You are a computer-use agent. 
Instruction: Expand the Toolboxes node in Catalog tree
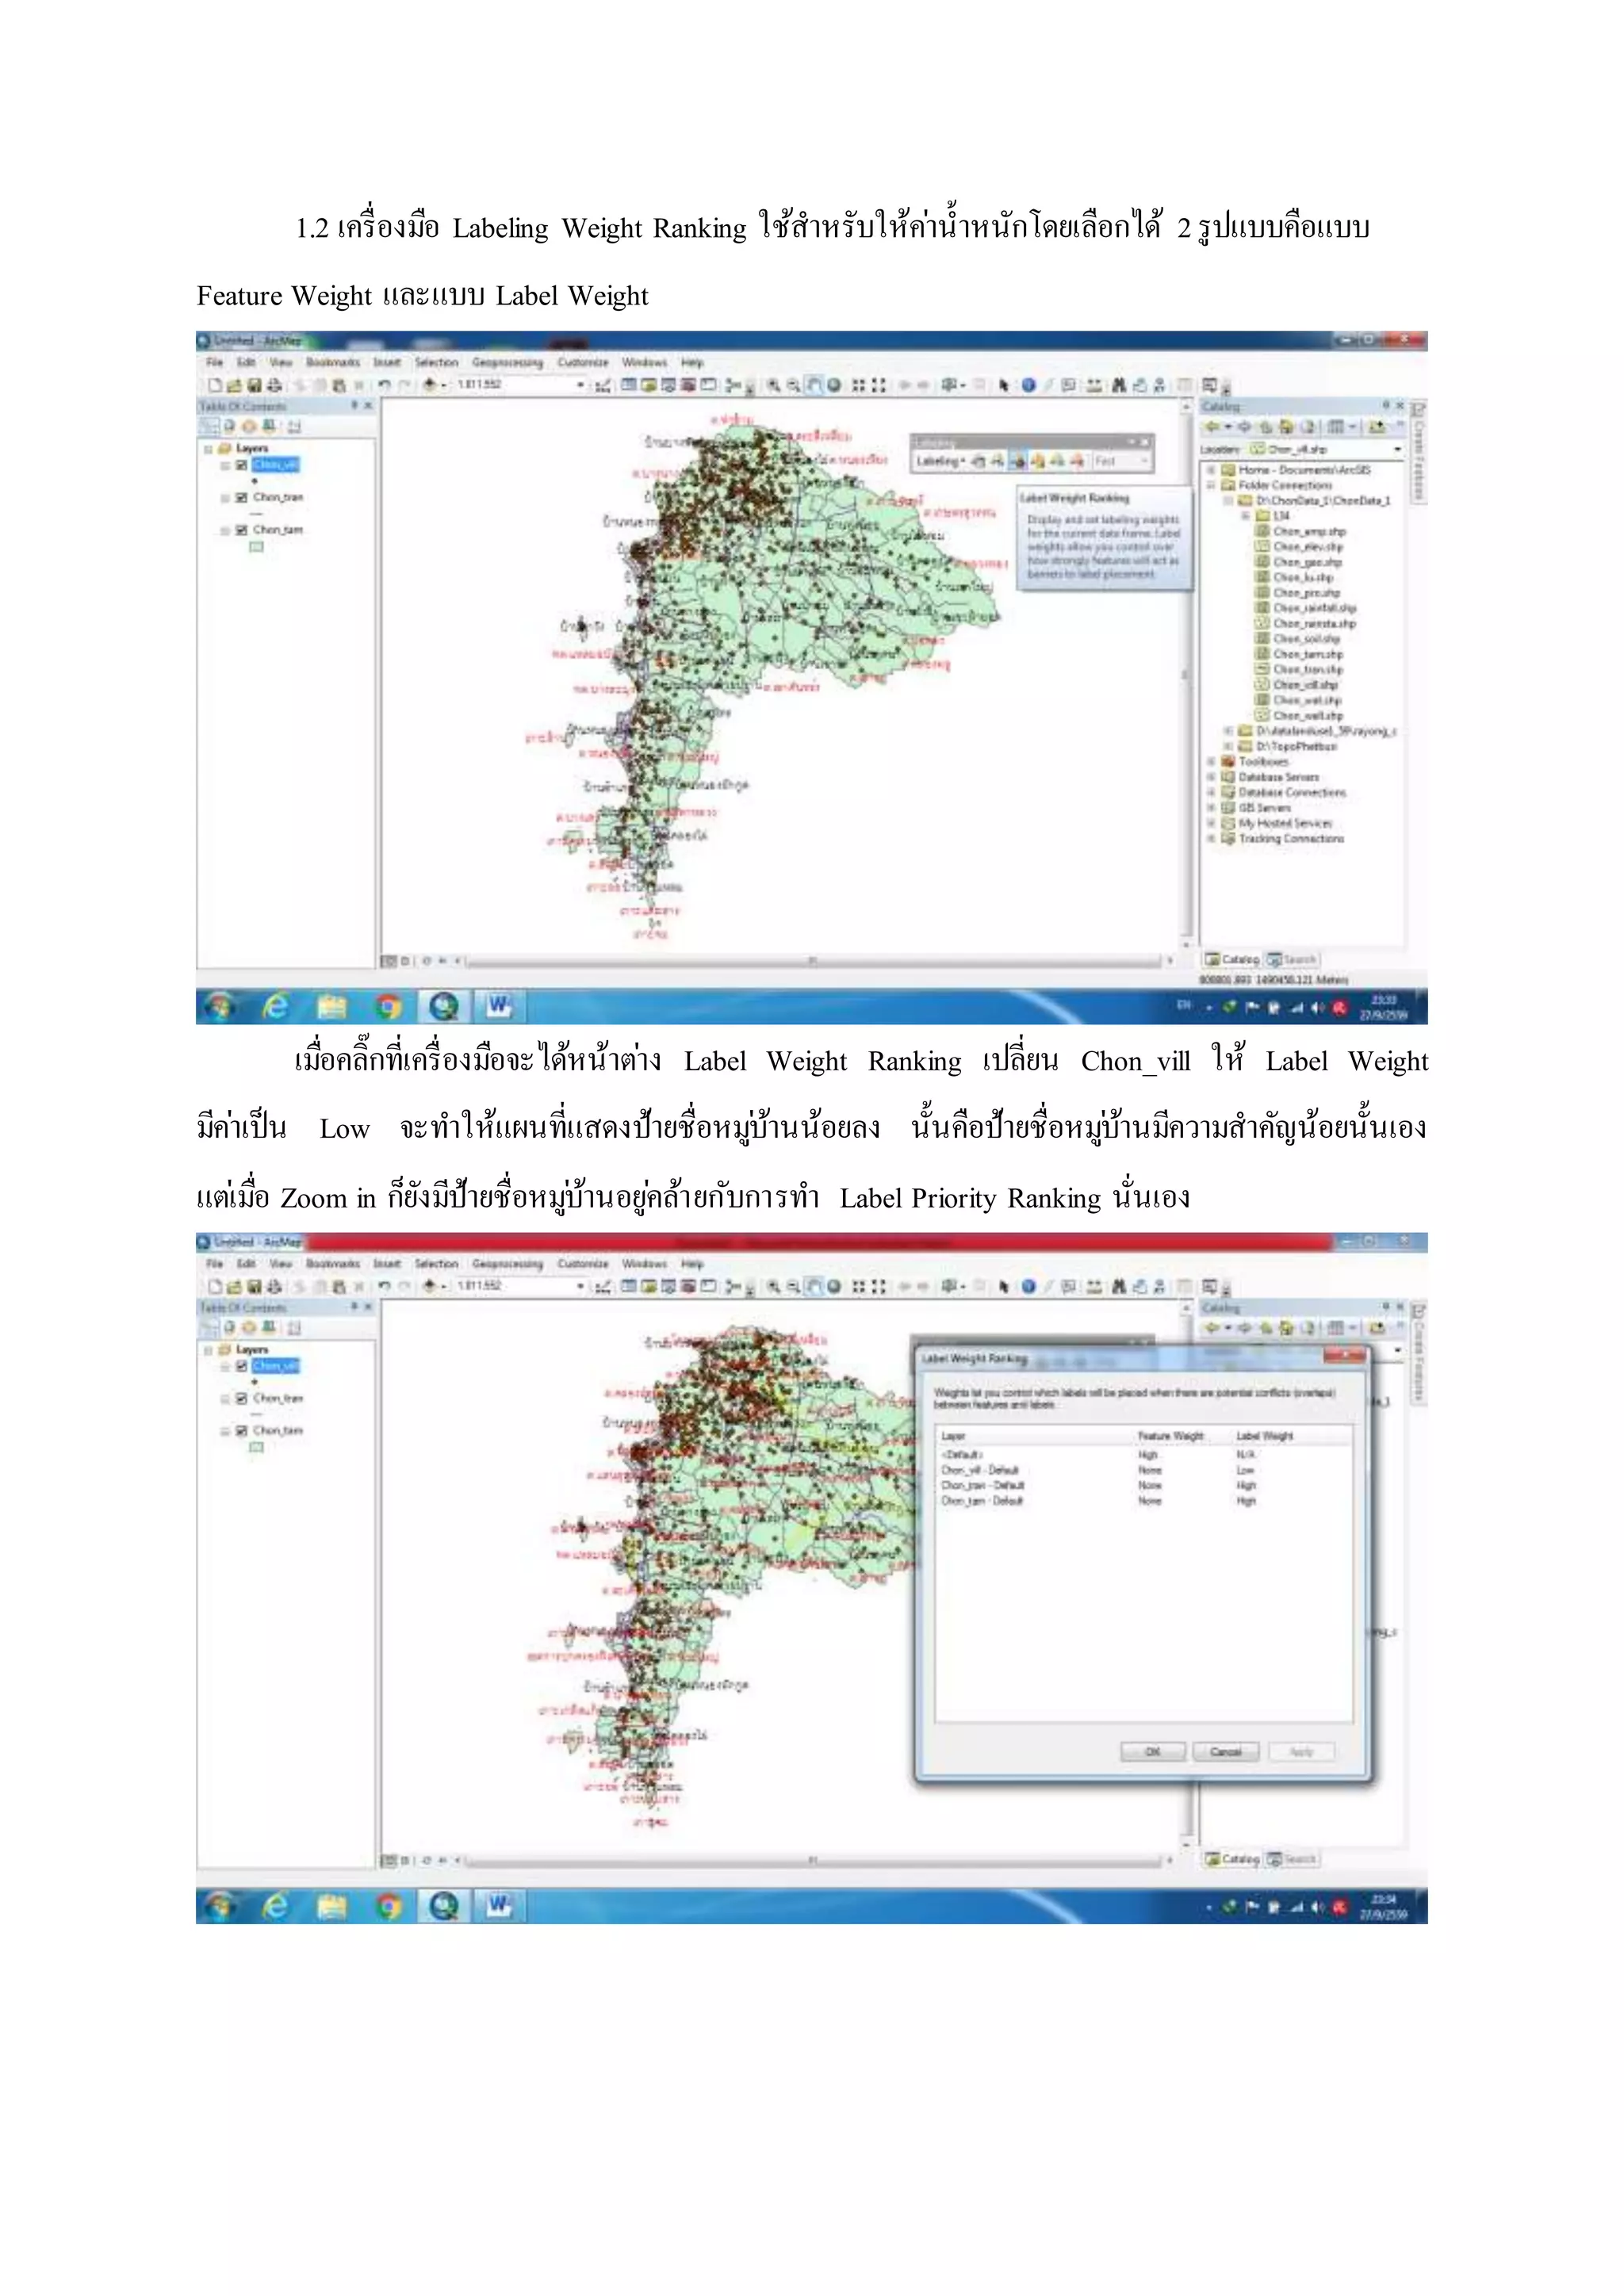pos(1212,762)
